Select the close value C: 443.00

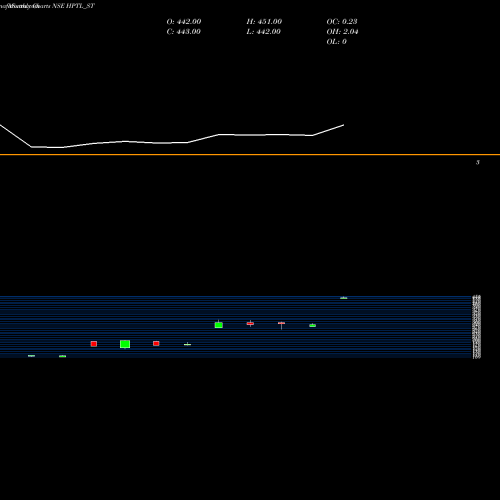pyautogui.click(x=183, y=32)
